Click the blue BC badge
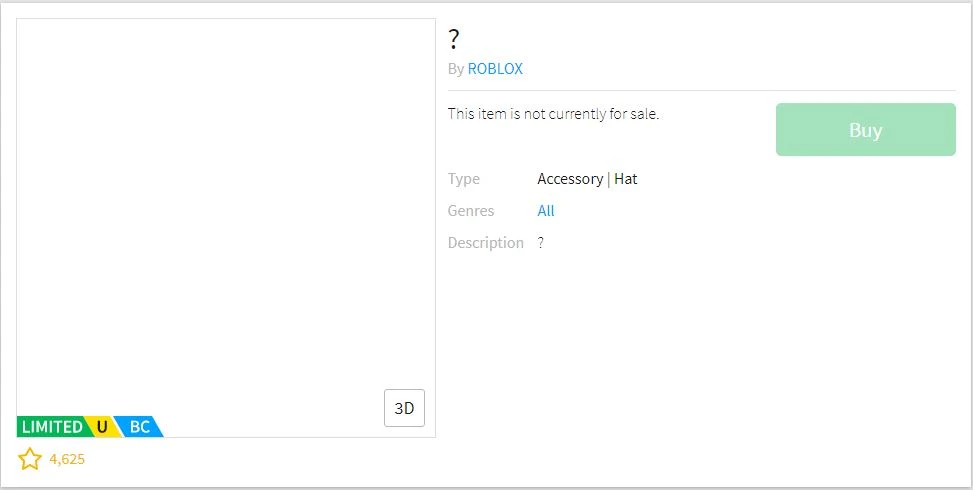973x490 pixels. 140,427
